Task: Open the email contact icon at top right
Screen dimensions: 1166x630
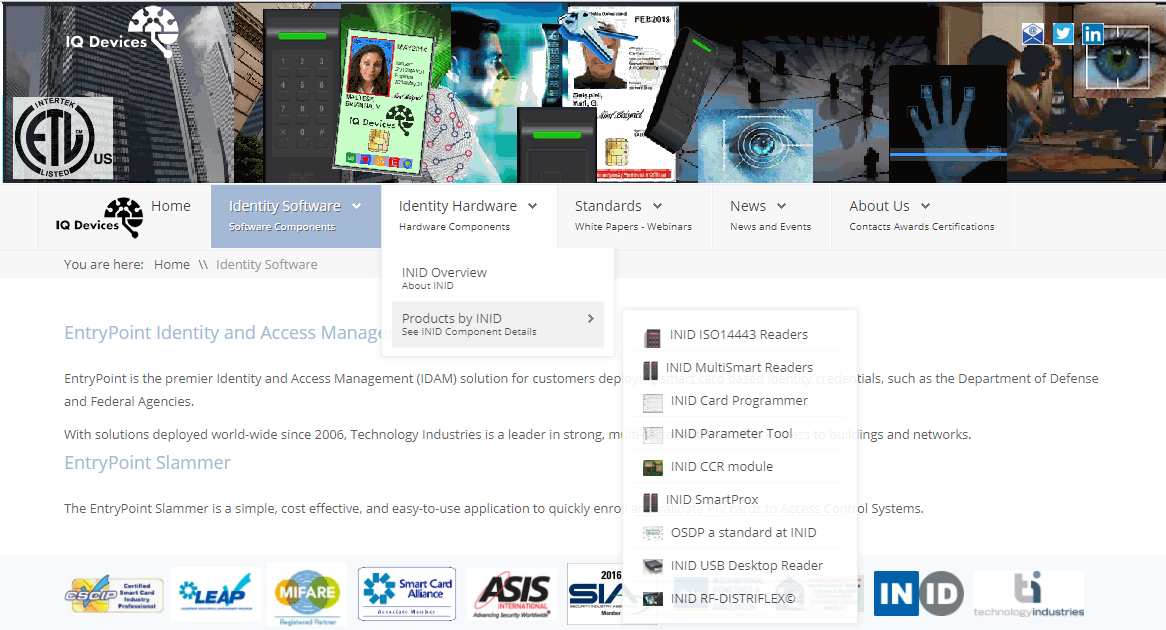Action: click(1032, 33)
